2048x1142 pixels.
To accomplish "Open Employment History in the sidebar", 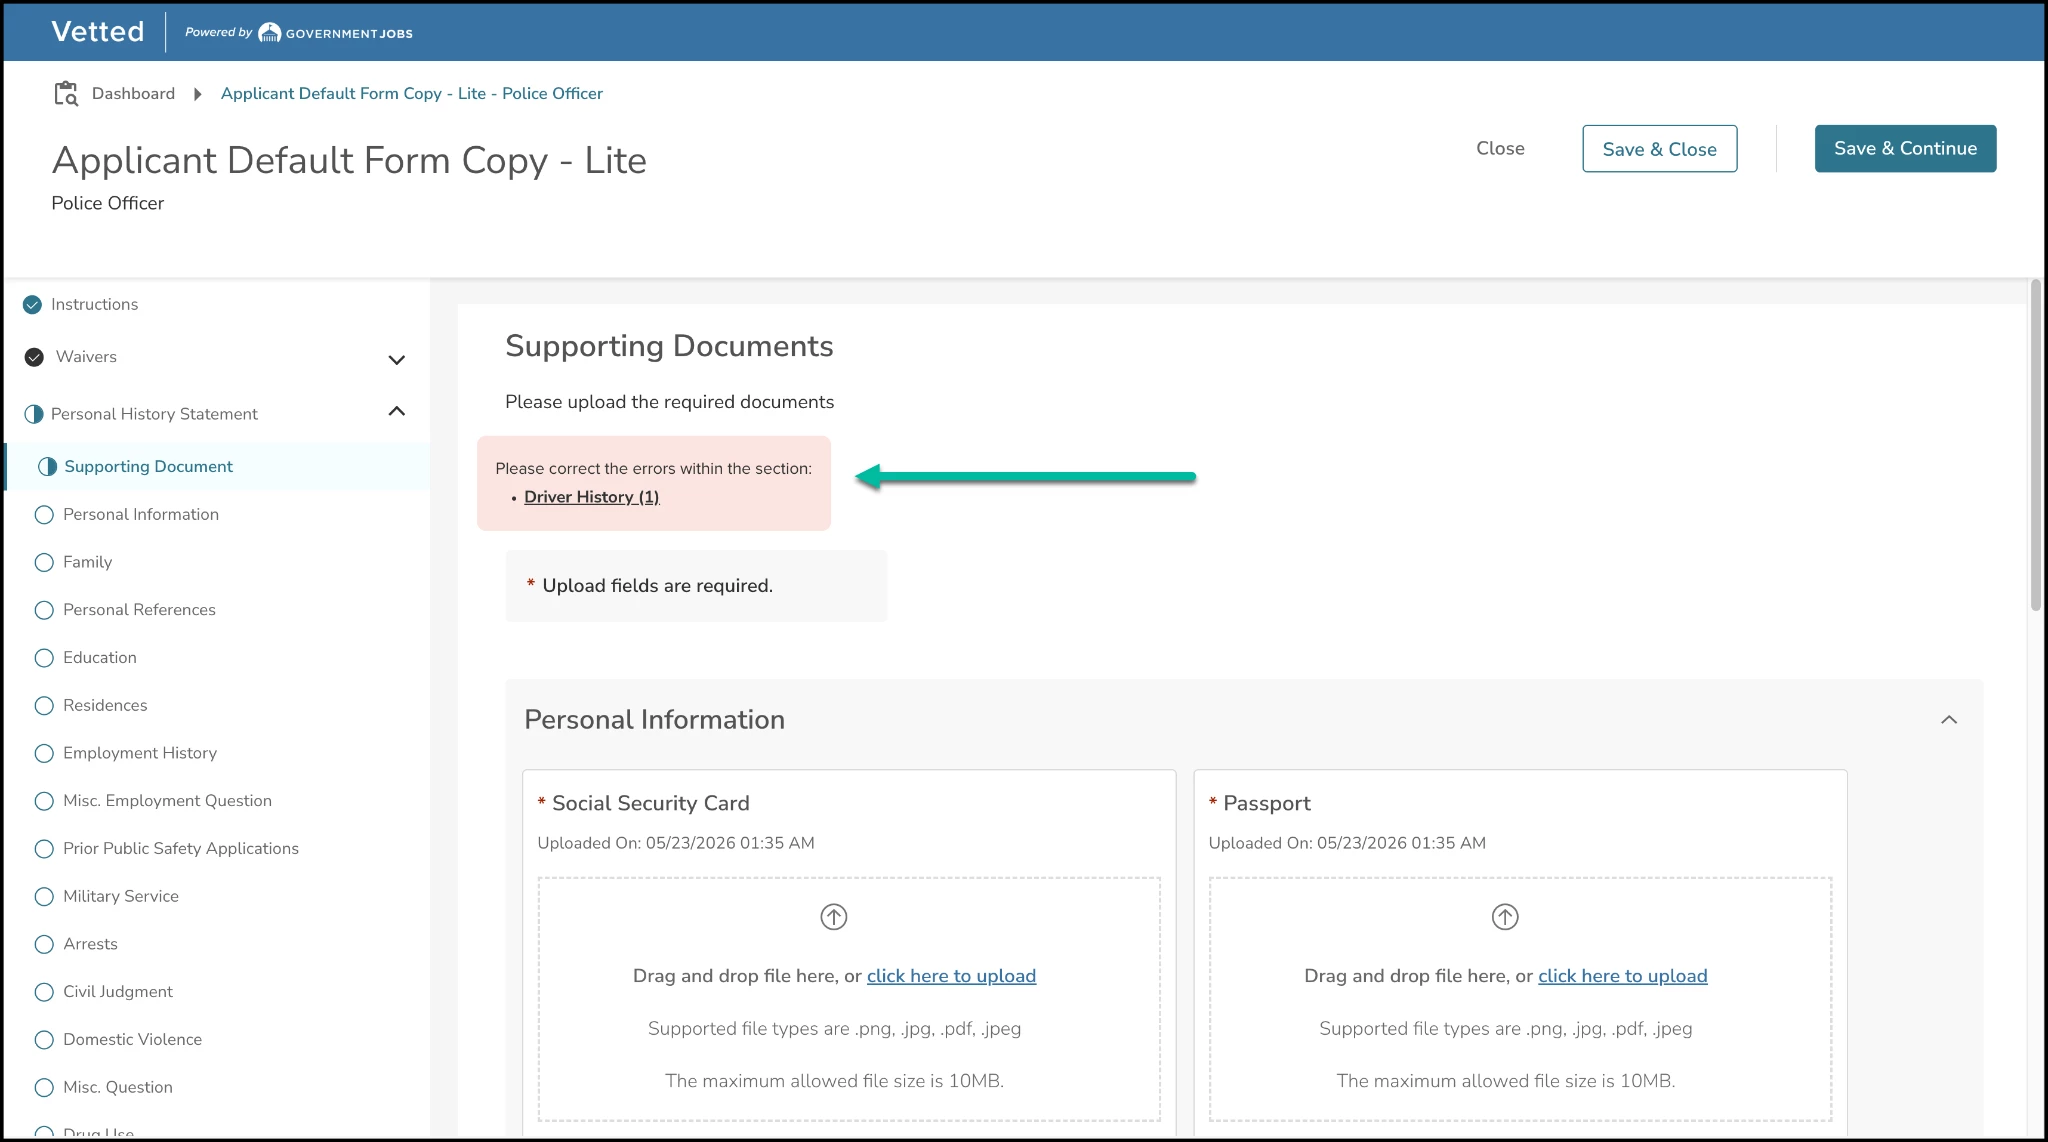I will click(x=140, y=753).
